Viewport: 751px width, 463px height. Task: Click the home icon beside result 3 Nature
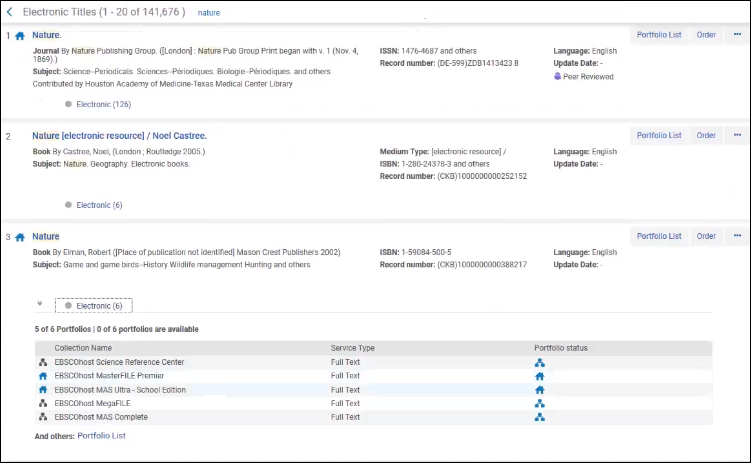[20, 237]
